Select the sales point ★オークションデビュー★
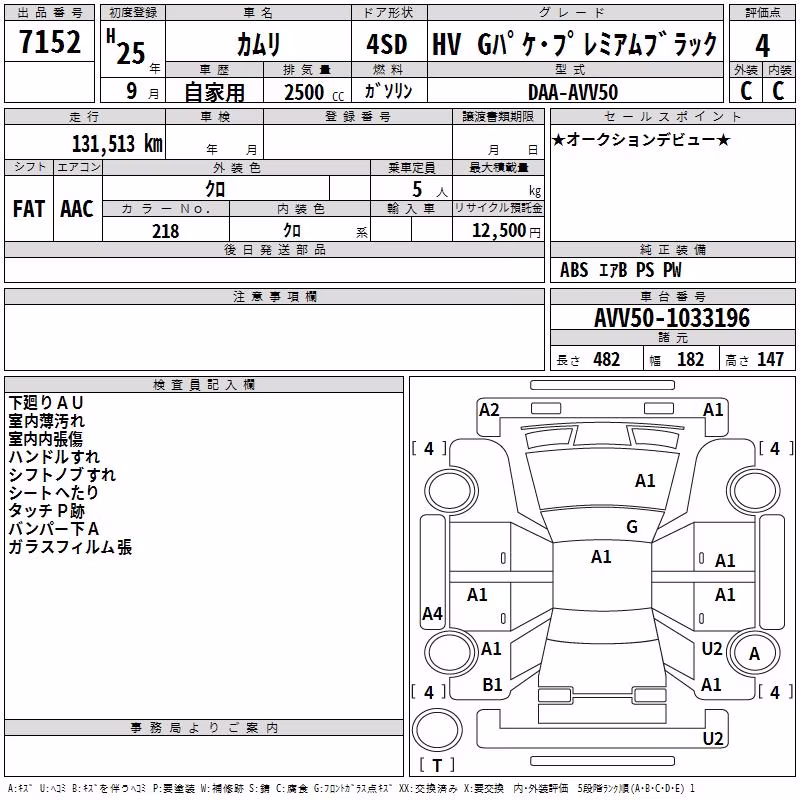 [641, 139]
